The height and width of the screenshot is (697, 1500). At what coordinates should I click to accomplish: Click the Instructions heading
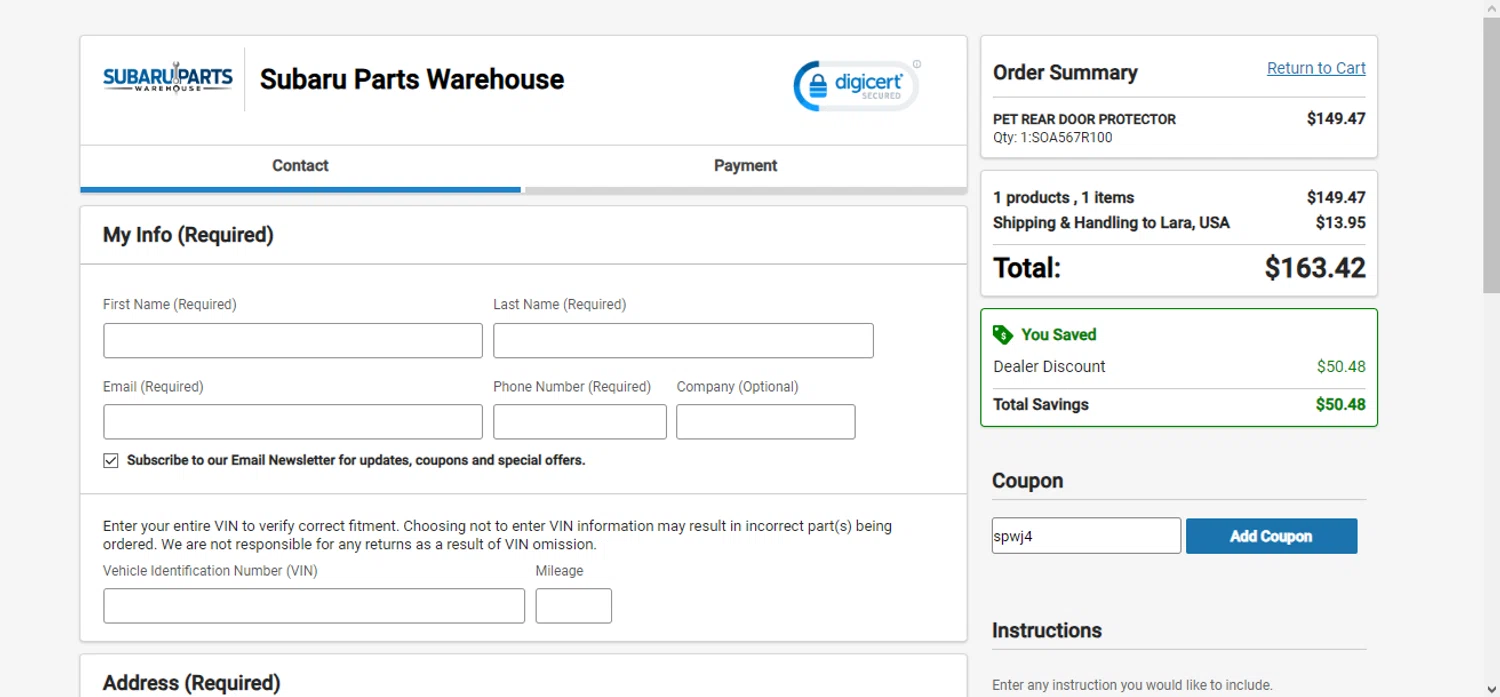(x=1047, y=631)
